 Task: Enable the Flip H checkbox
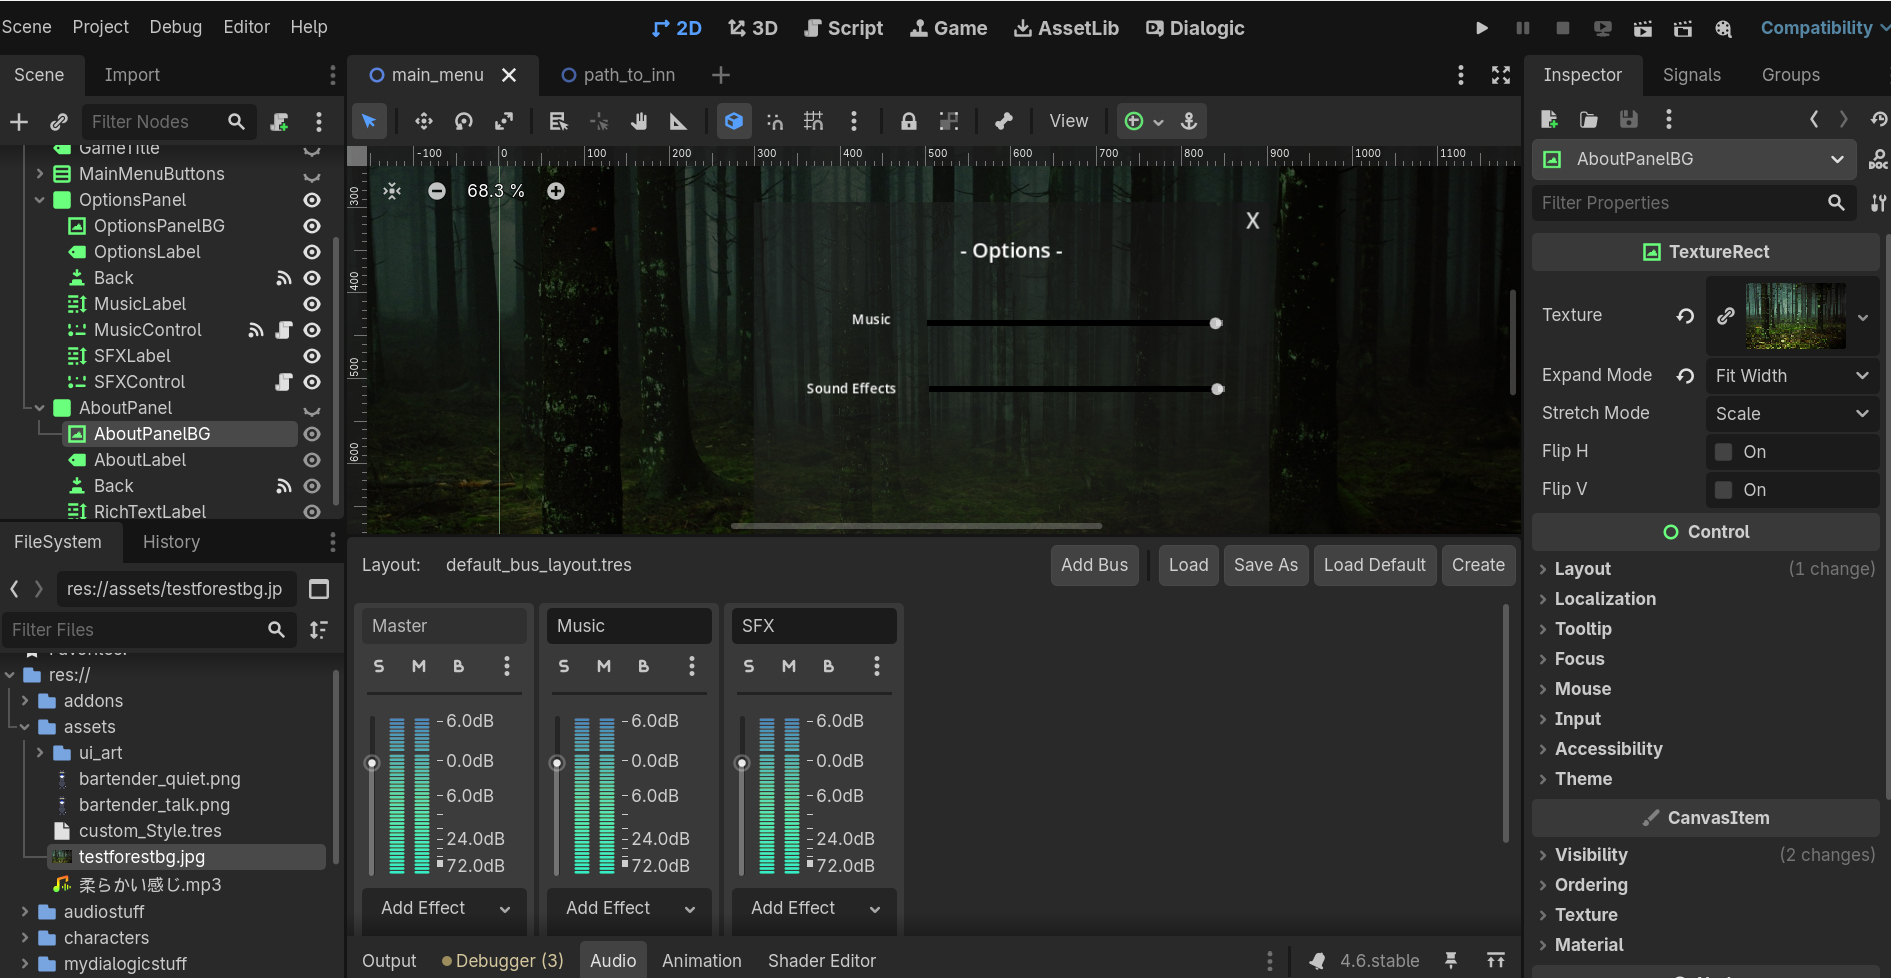tap(1724, 452)
